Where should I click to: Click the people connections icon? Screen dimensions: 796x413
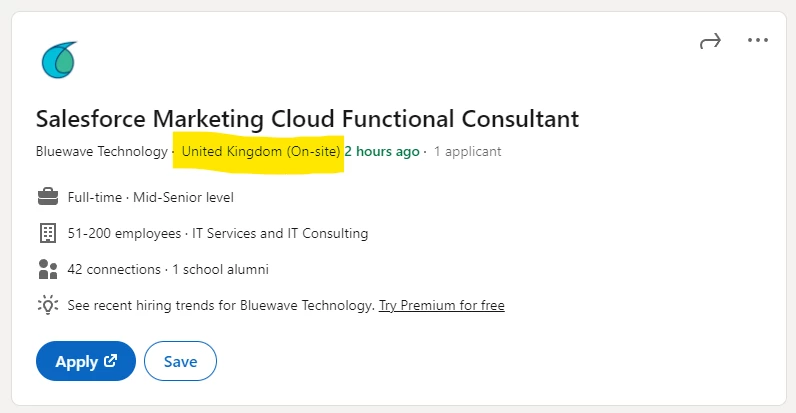coord(48,269)
